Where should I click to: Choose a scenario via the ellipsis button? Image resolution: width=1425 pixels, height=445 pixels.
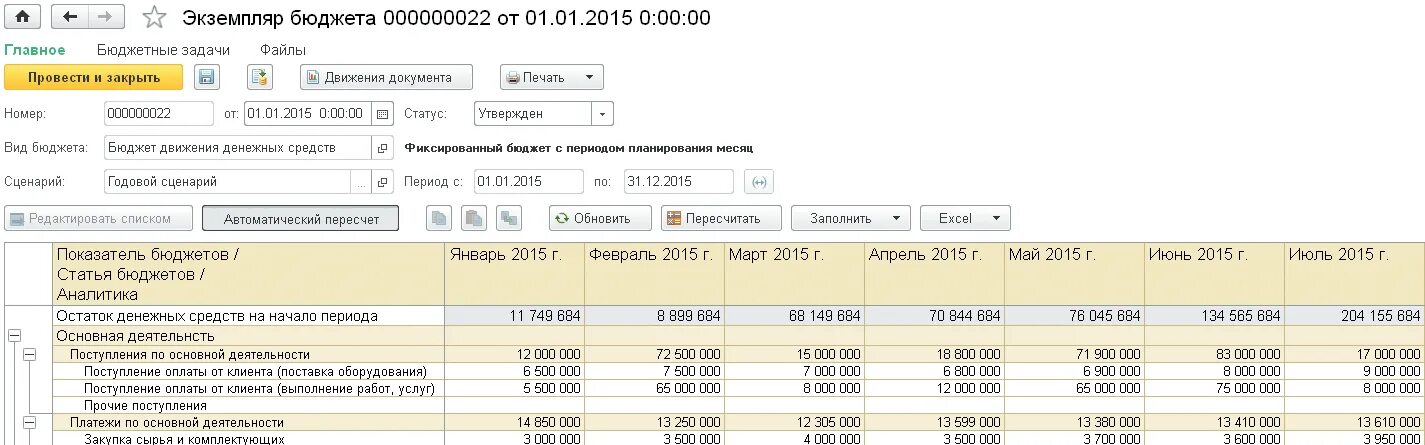(361, 182)
